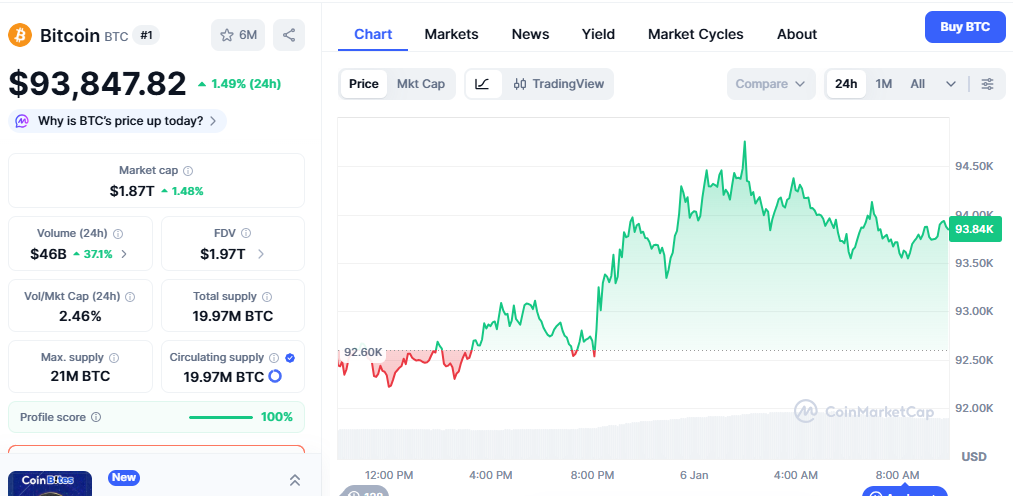This screenshot has height=496, width=1013.
Task: Click the Buy BTC button
Action: coord(965,27)
